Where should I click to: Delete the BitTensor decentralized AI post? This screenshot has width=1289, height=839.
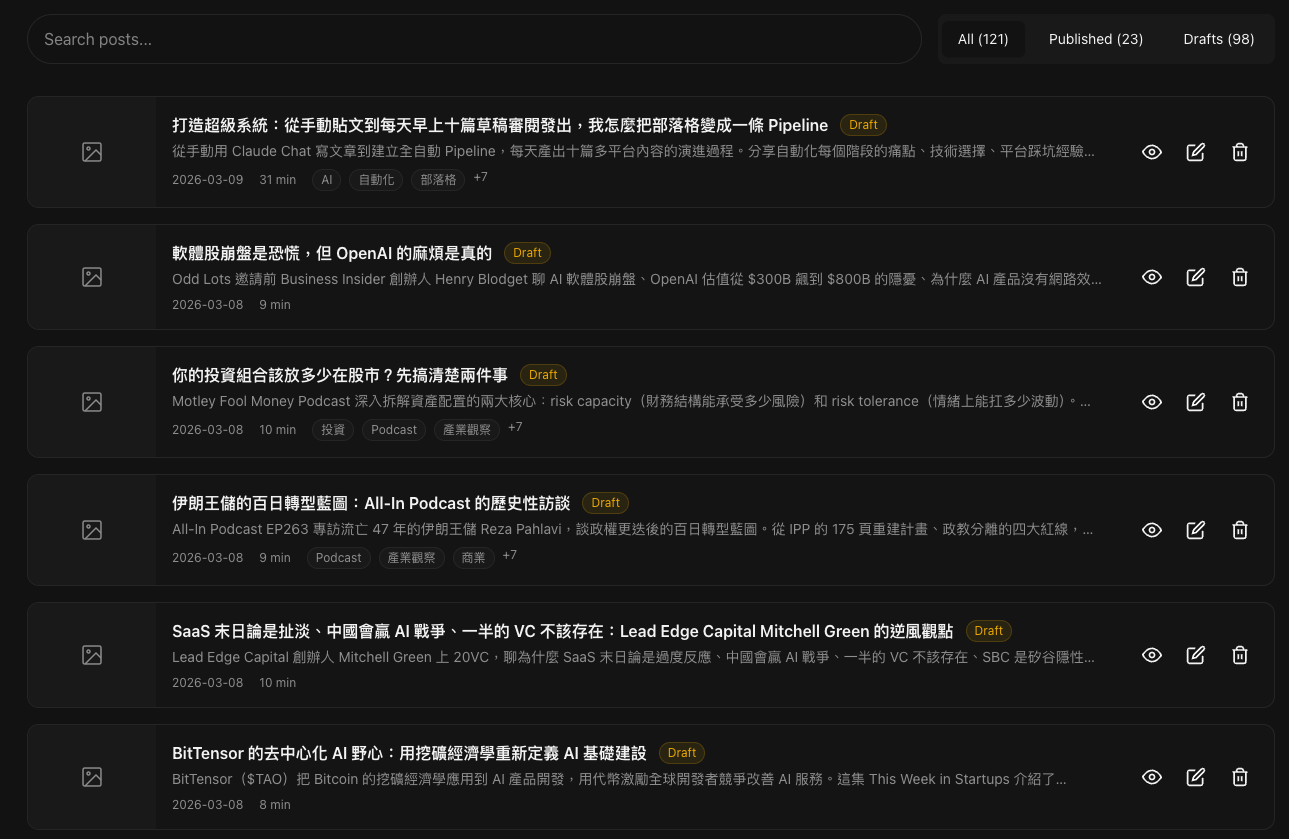(1240, 777)
